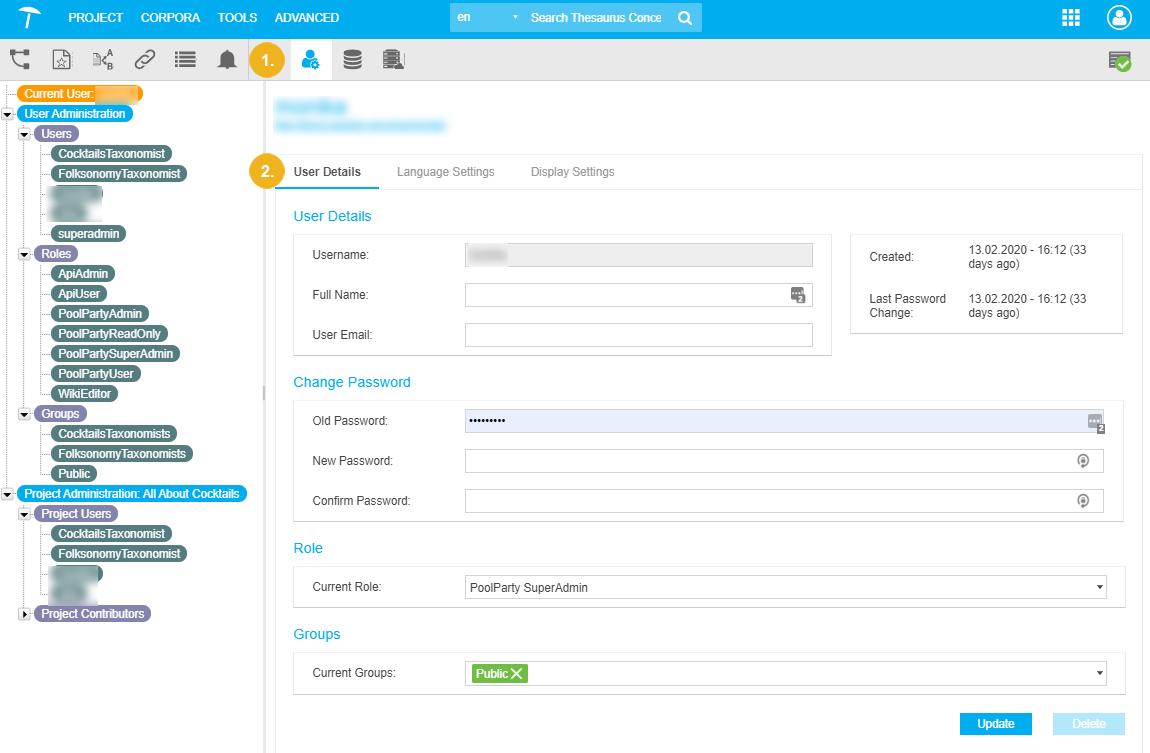Collapse the User Administration node

point(7,114)
